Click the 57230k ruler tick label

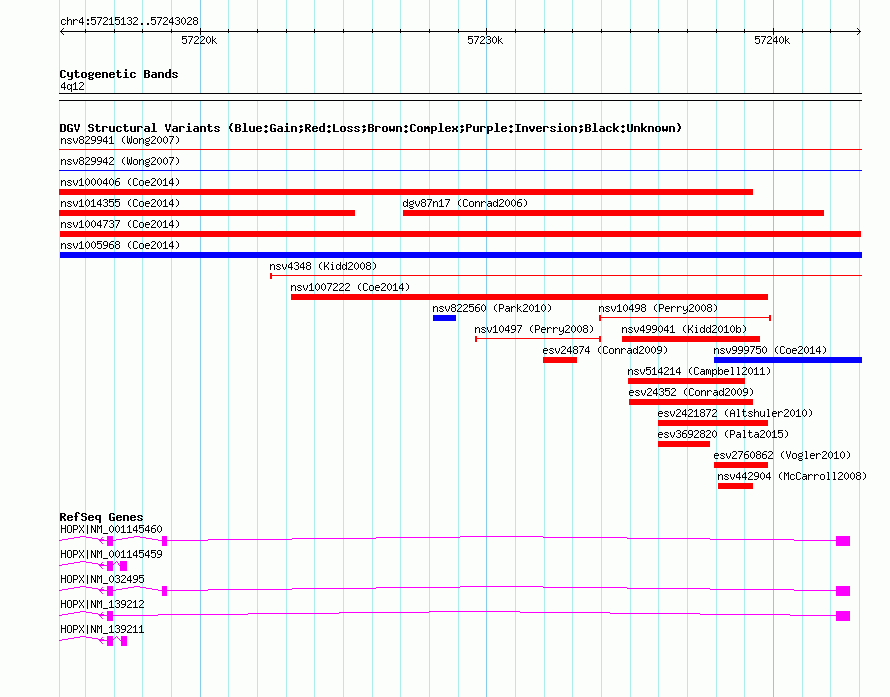[x=485, y=40]
